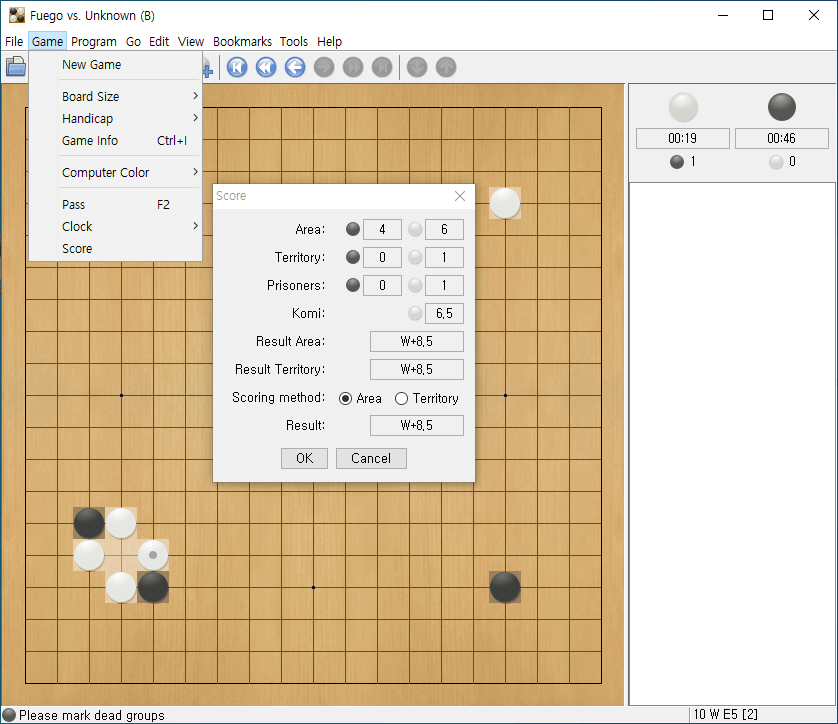Click the next move toolbar icon

[324, 67]
